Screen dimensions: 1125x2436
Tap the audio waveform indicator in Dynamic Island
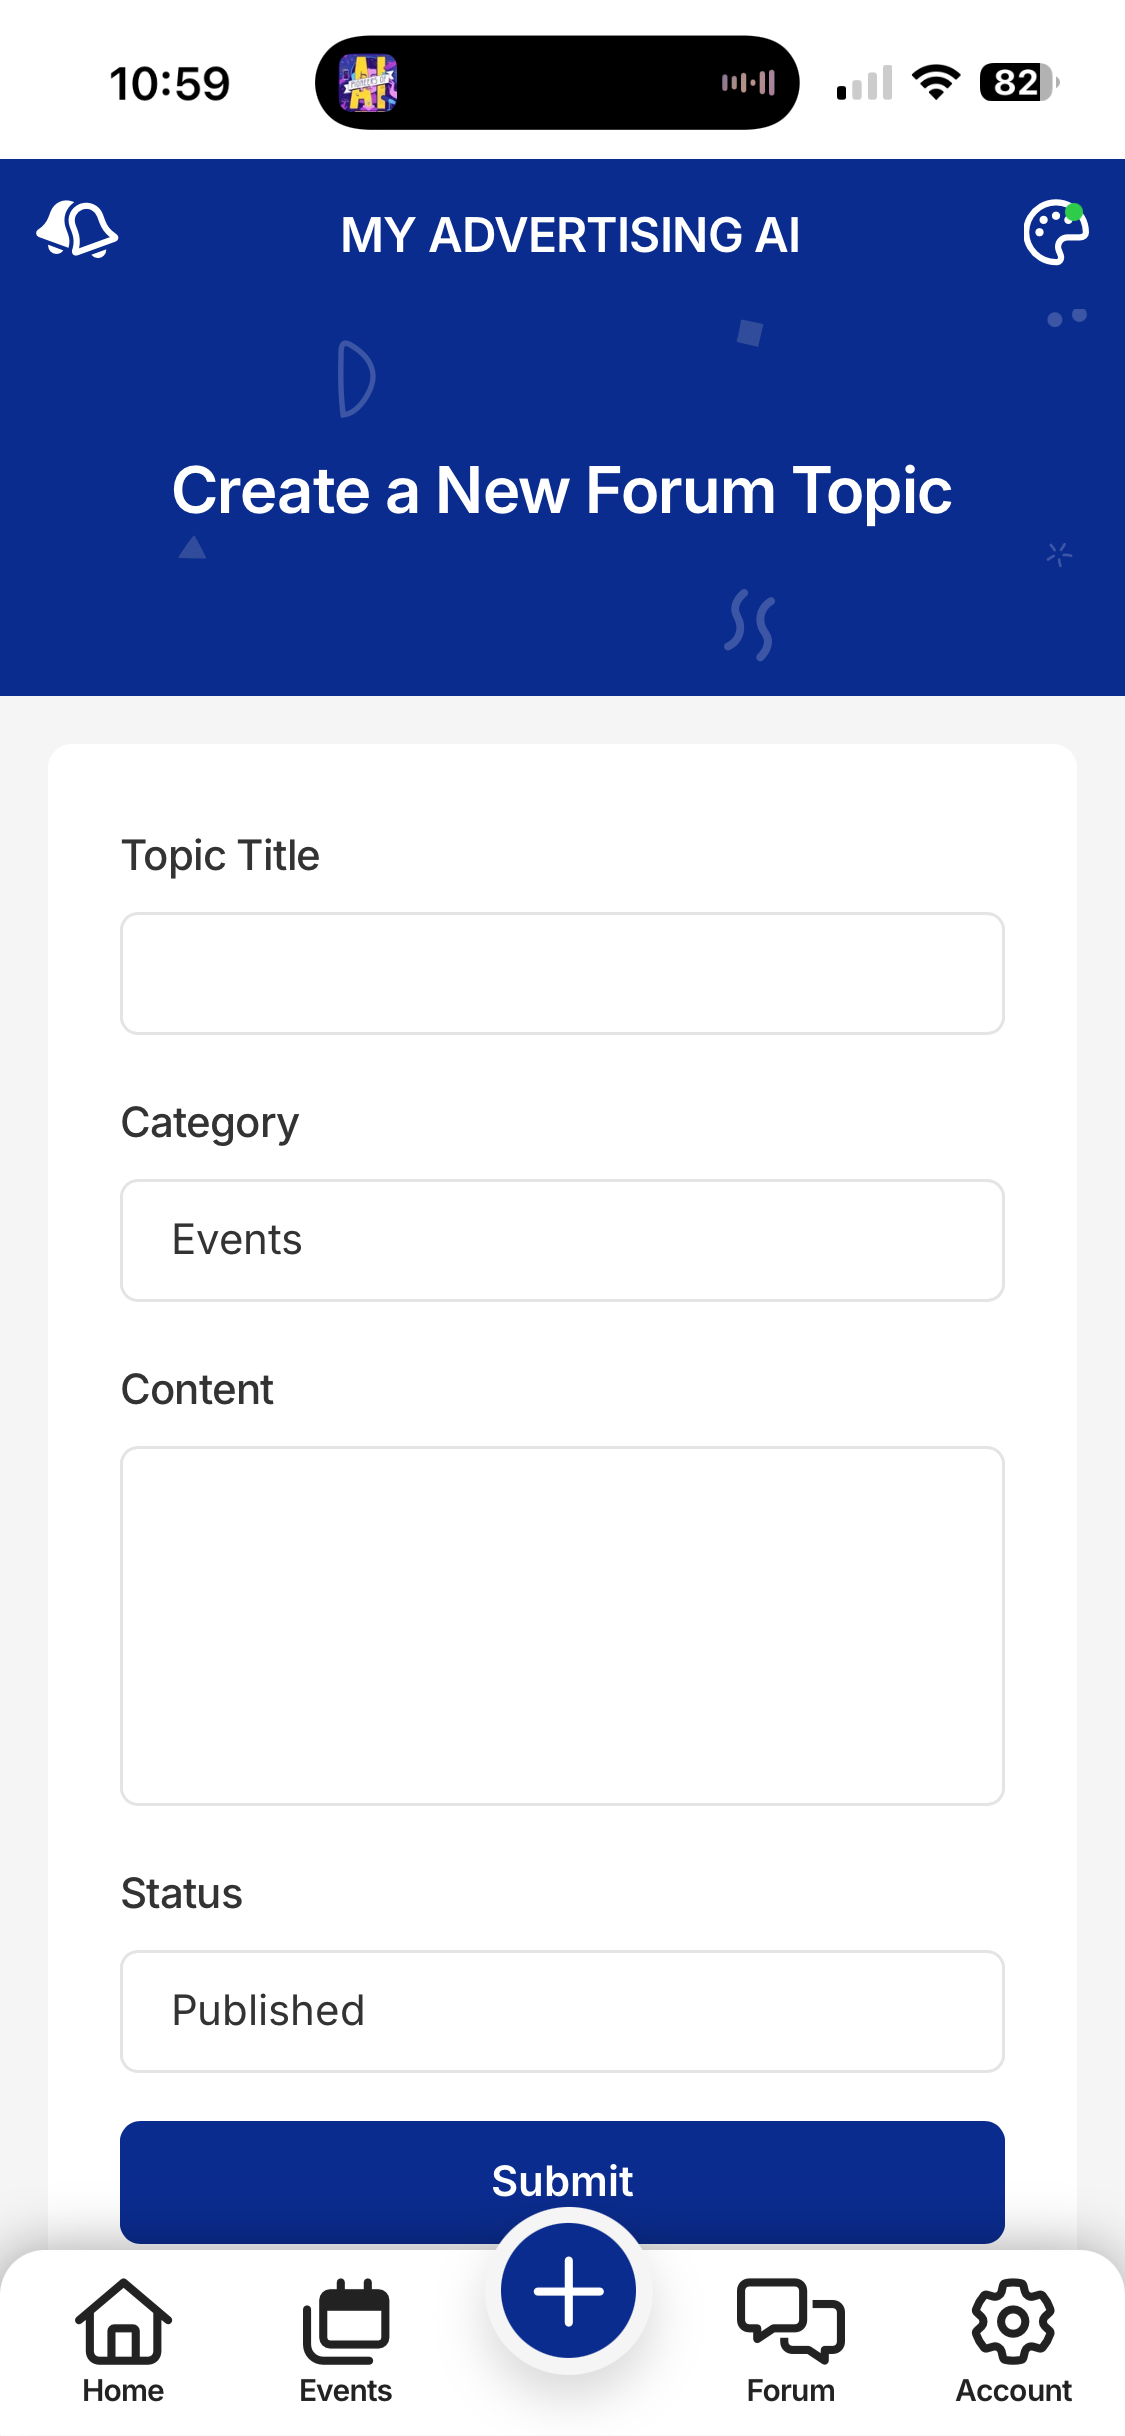click(748, 83)
